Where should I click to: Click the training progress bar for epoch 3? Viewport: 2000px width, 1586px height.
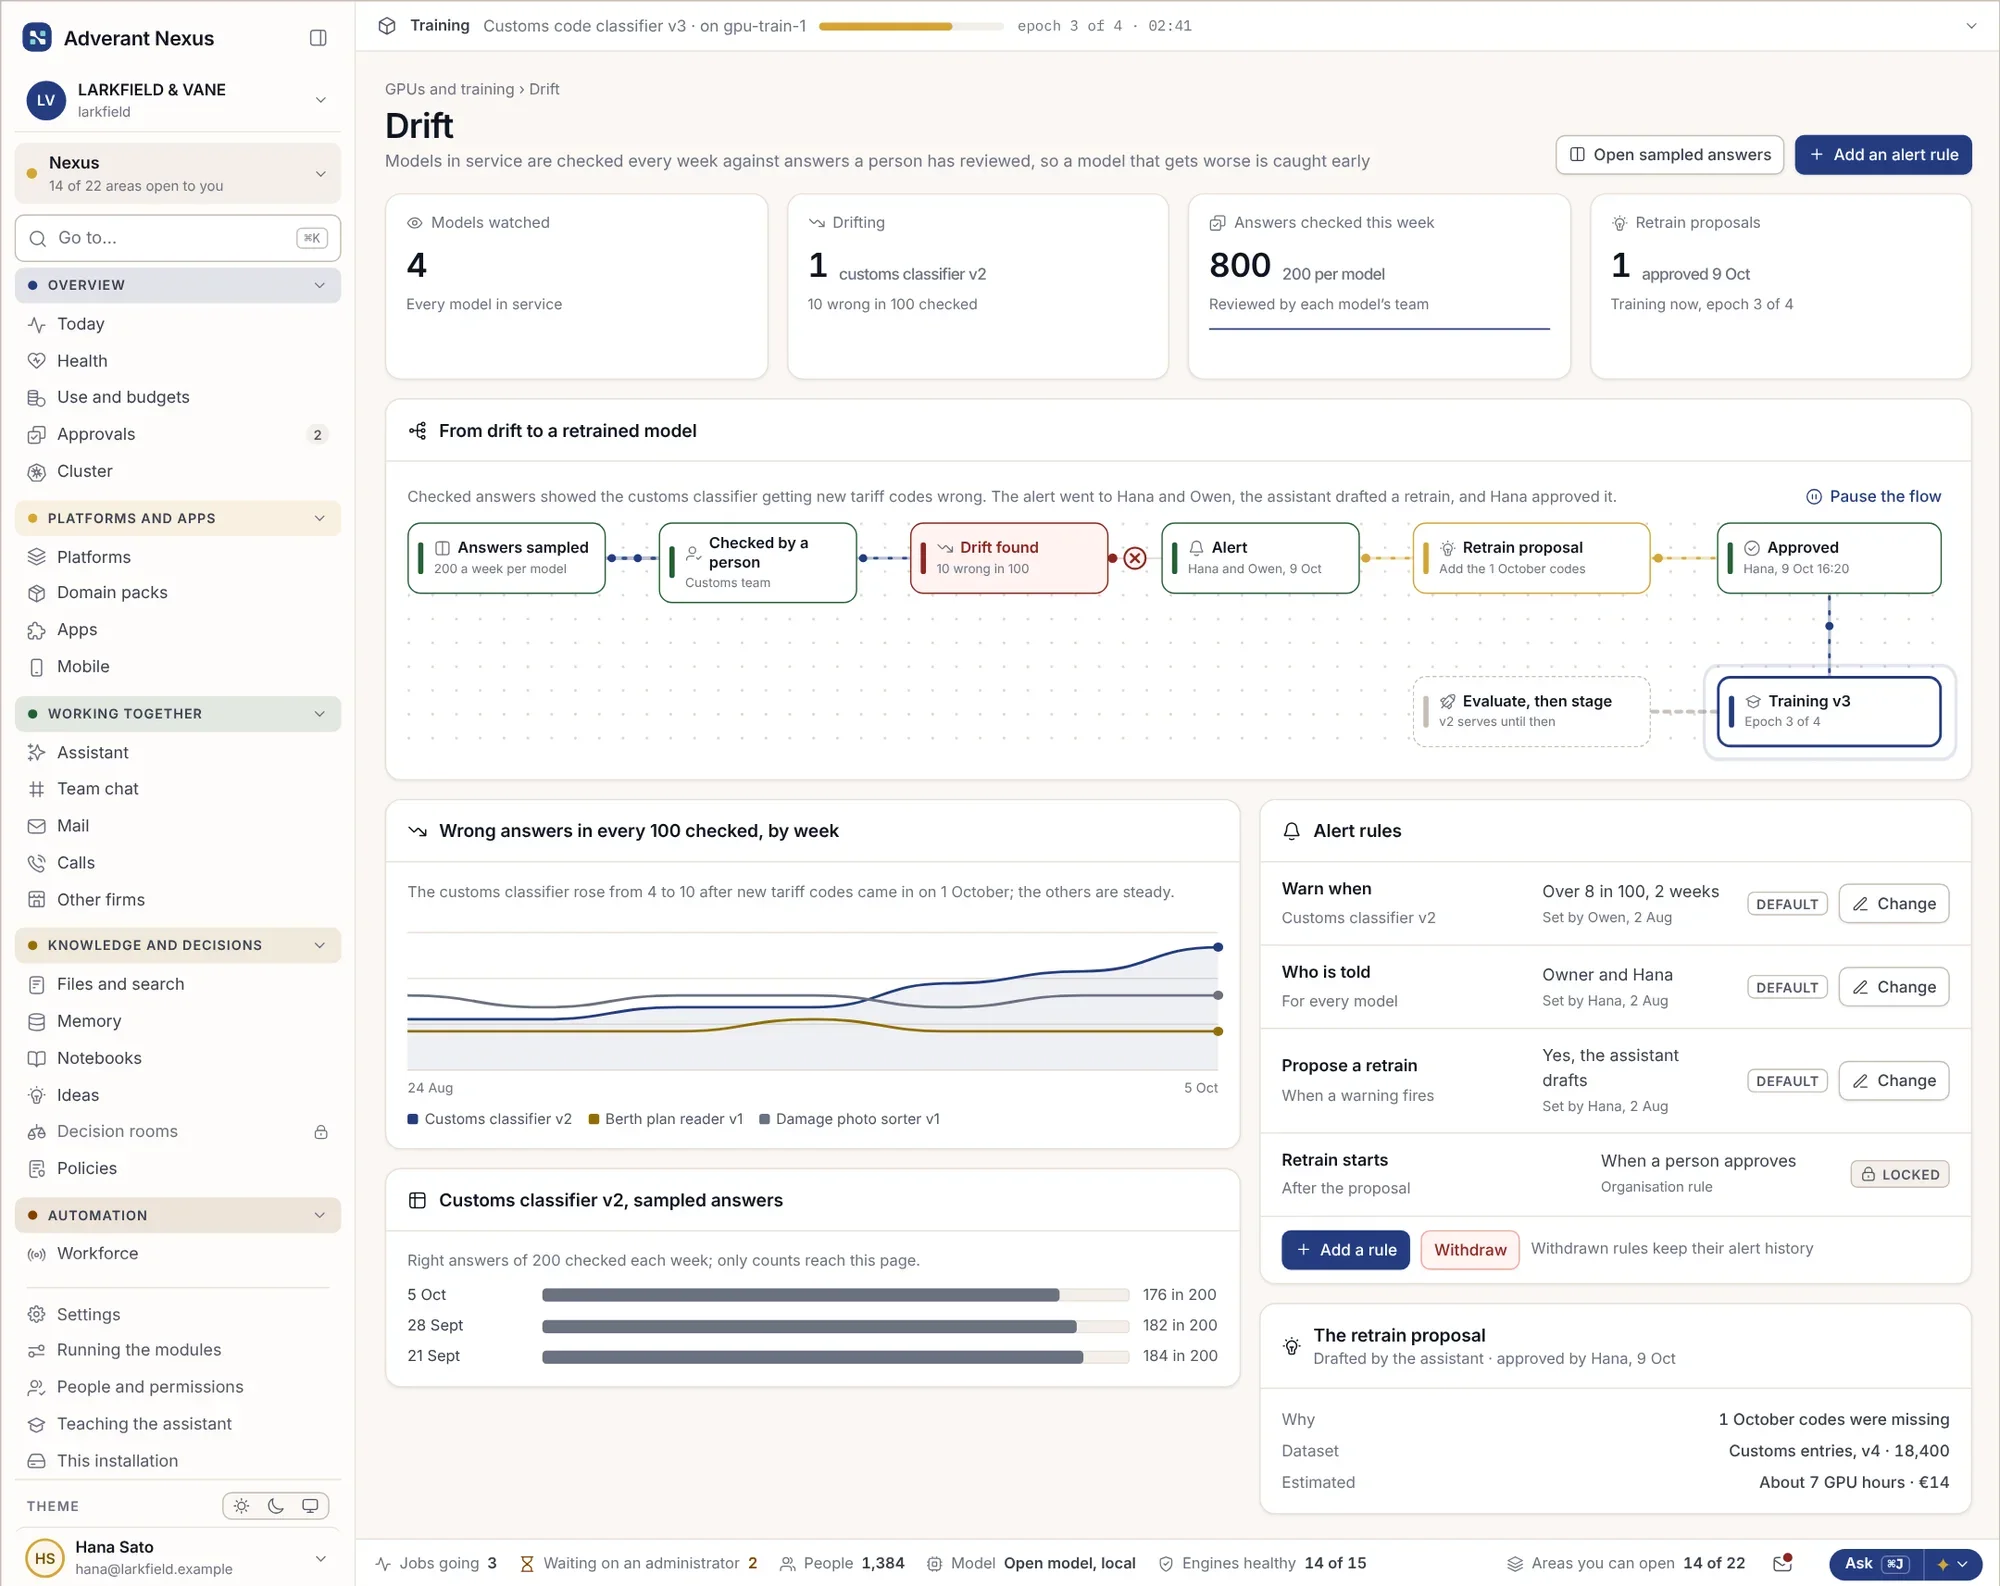click(911, 26)
